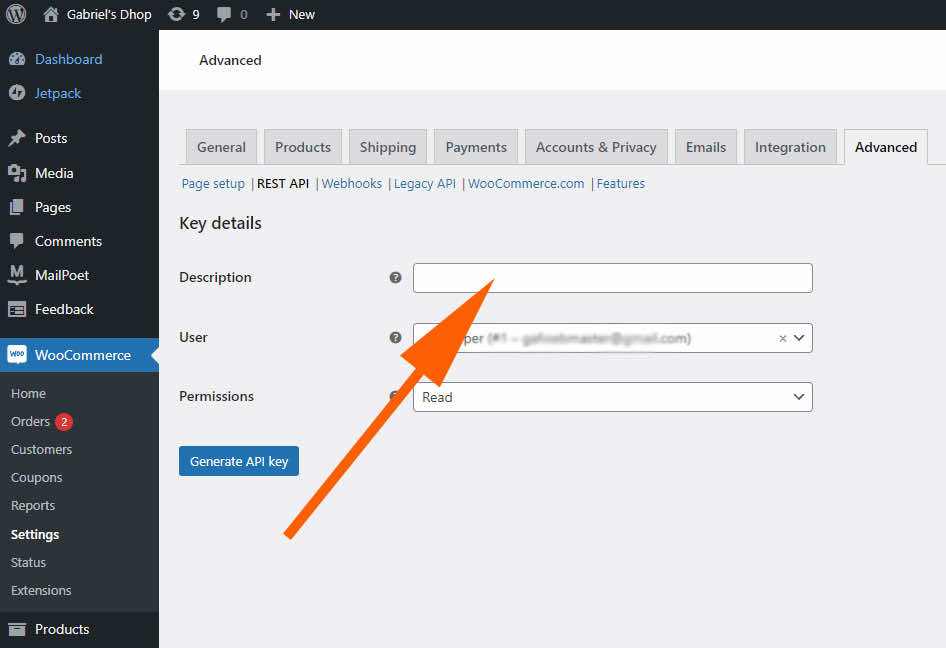This screenshot has width=946, height=648.
Task: Click the Pages icon in sidebar
Action: 17,208
